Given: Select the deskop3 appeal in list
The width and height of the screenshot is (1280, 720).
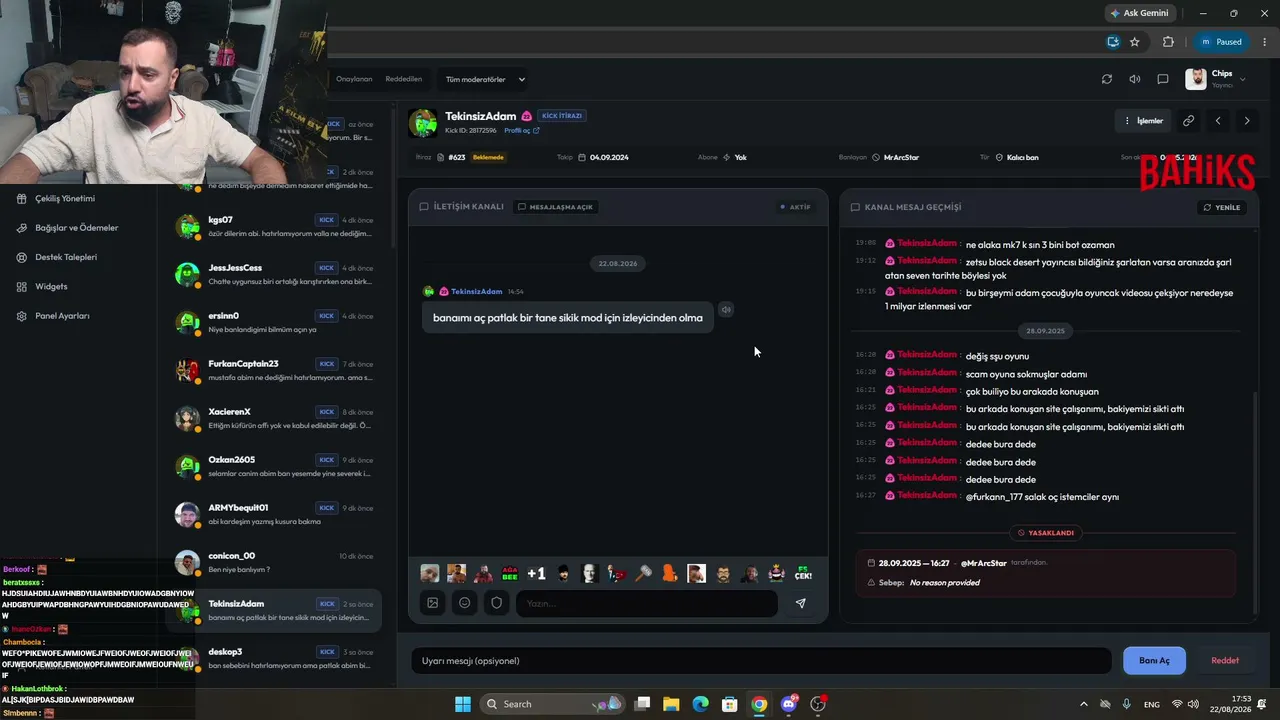Looking at the screenshot, I should pos(274,659).
